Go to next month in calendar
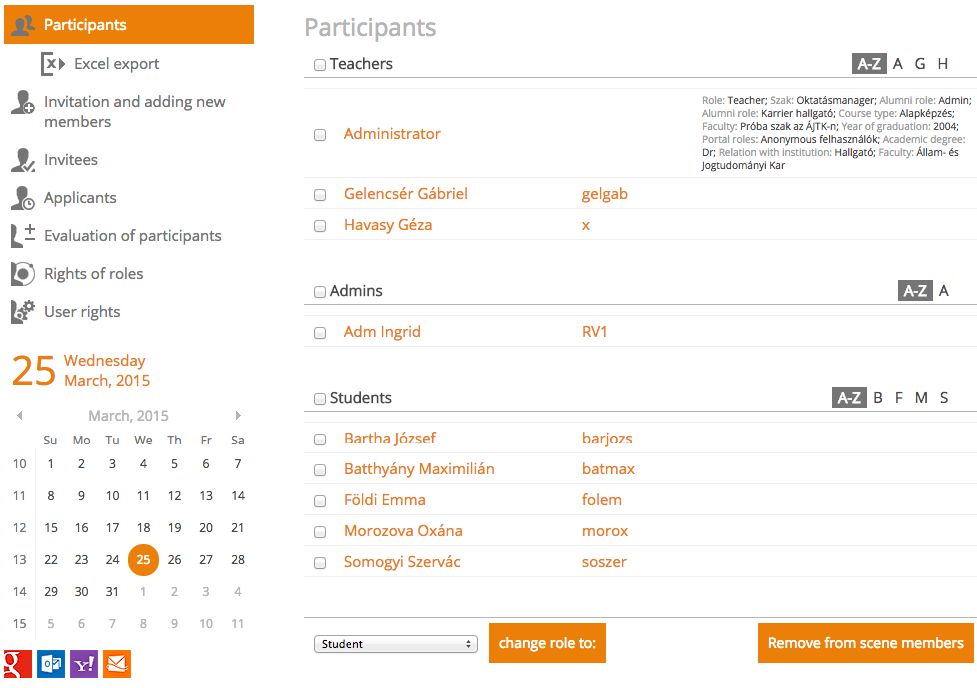Image resolution: width=977 pixels, height=688 pixels. pyautogui.click(x=238, y=416)
